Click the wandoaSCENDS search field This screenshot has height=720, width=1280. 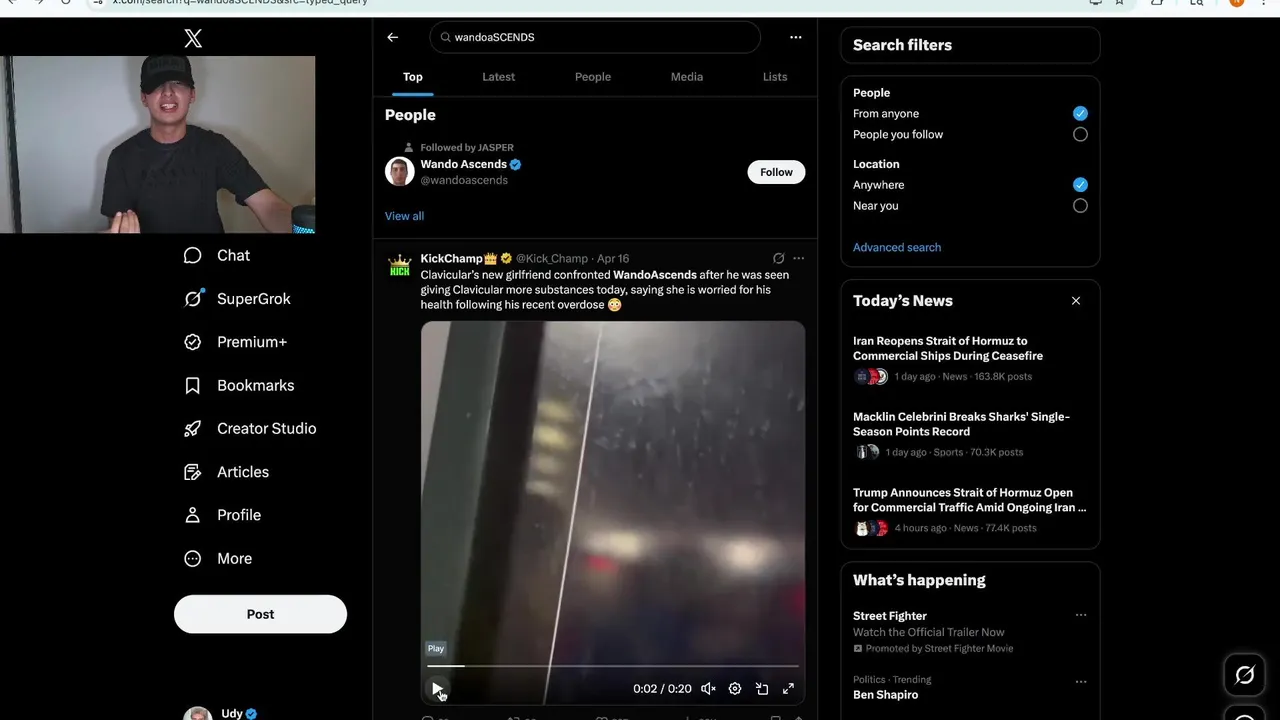click(x=595, y=37)
